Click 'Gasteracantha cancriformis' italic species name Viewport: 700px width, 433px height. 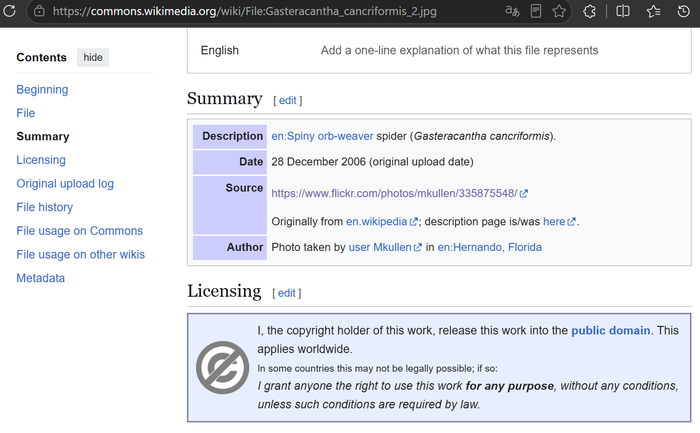(x=482, y=136)
